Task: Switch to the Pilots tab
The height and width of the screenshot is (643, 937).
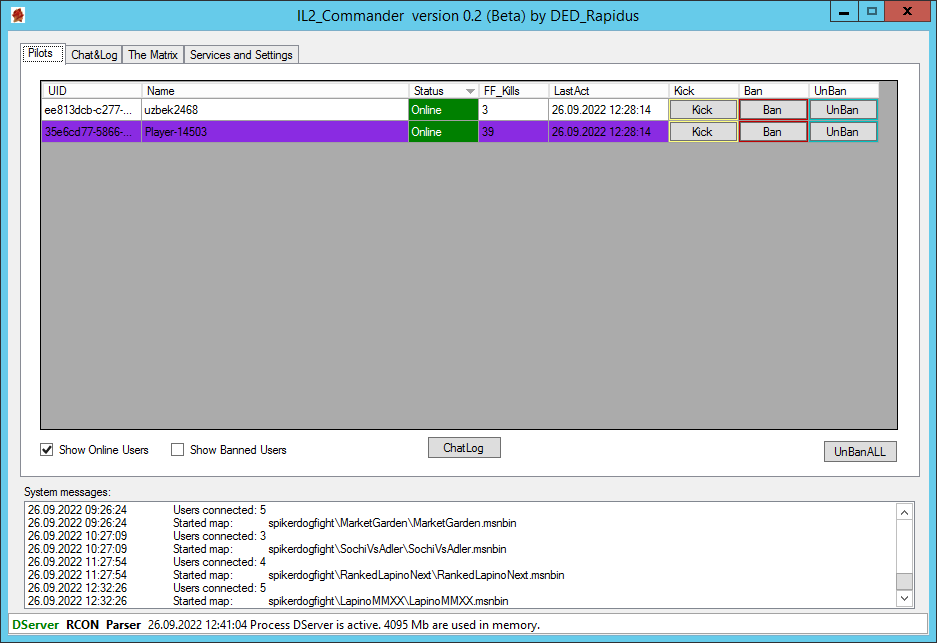Action: 41,53
